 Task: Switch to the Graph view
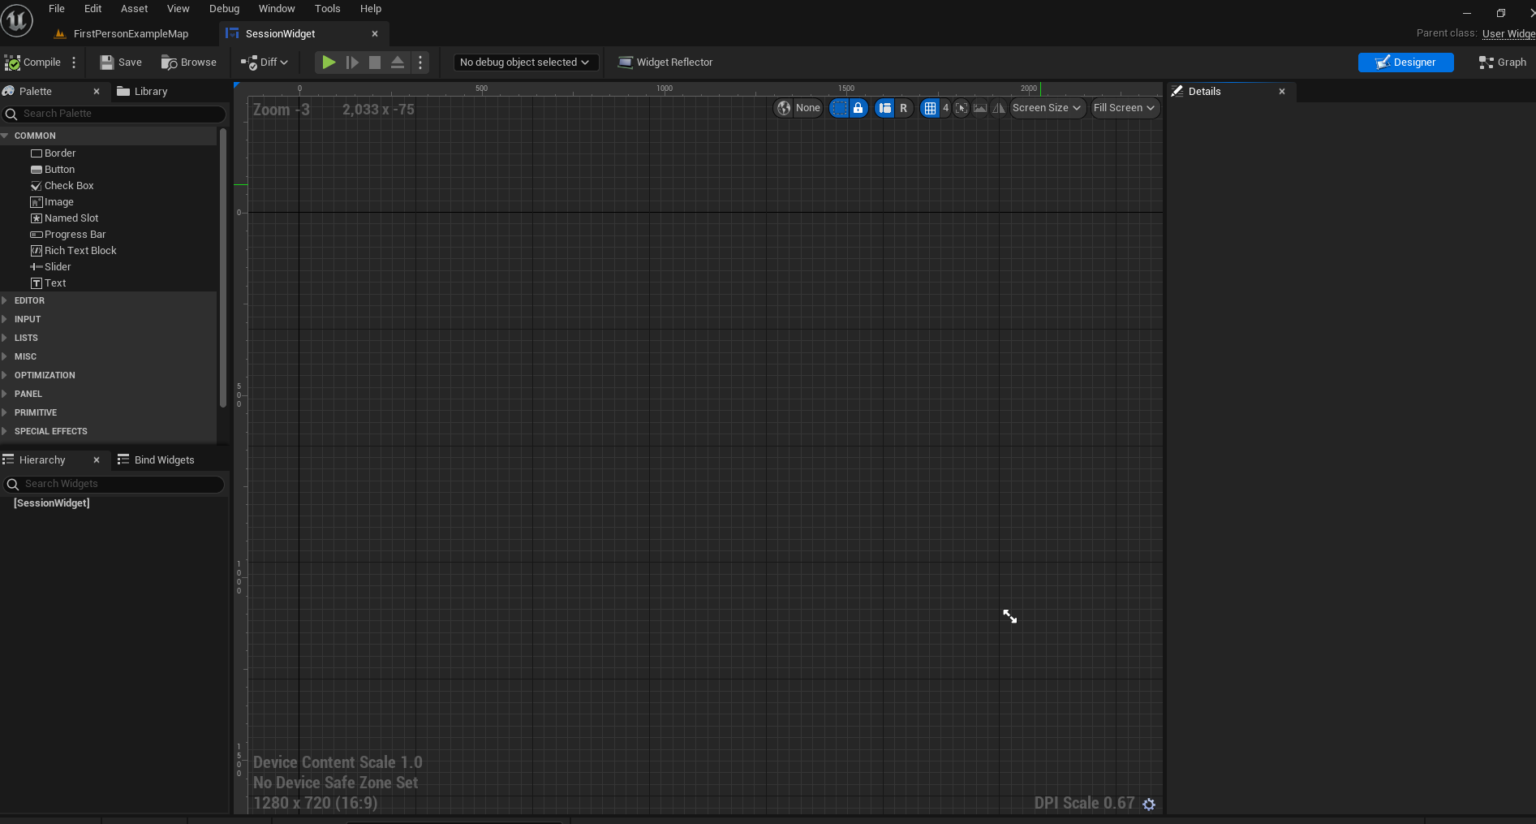pyautogui.click(x=1502, y=62)
